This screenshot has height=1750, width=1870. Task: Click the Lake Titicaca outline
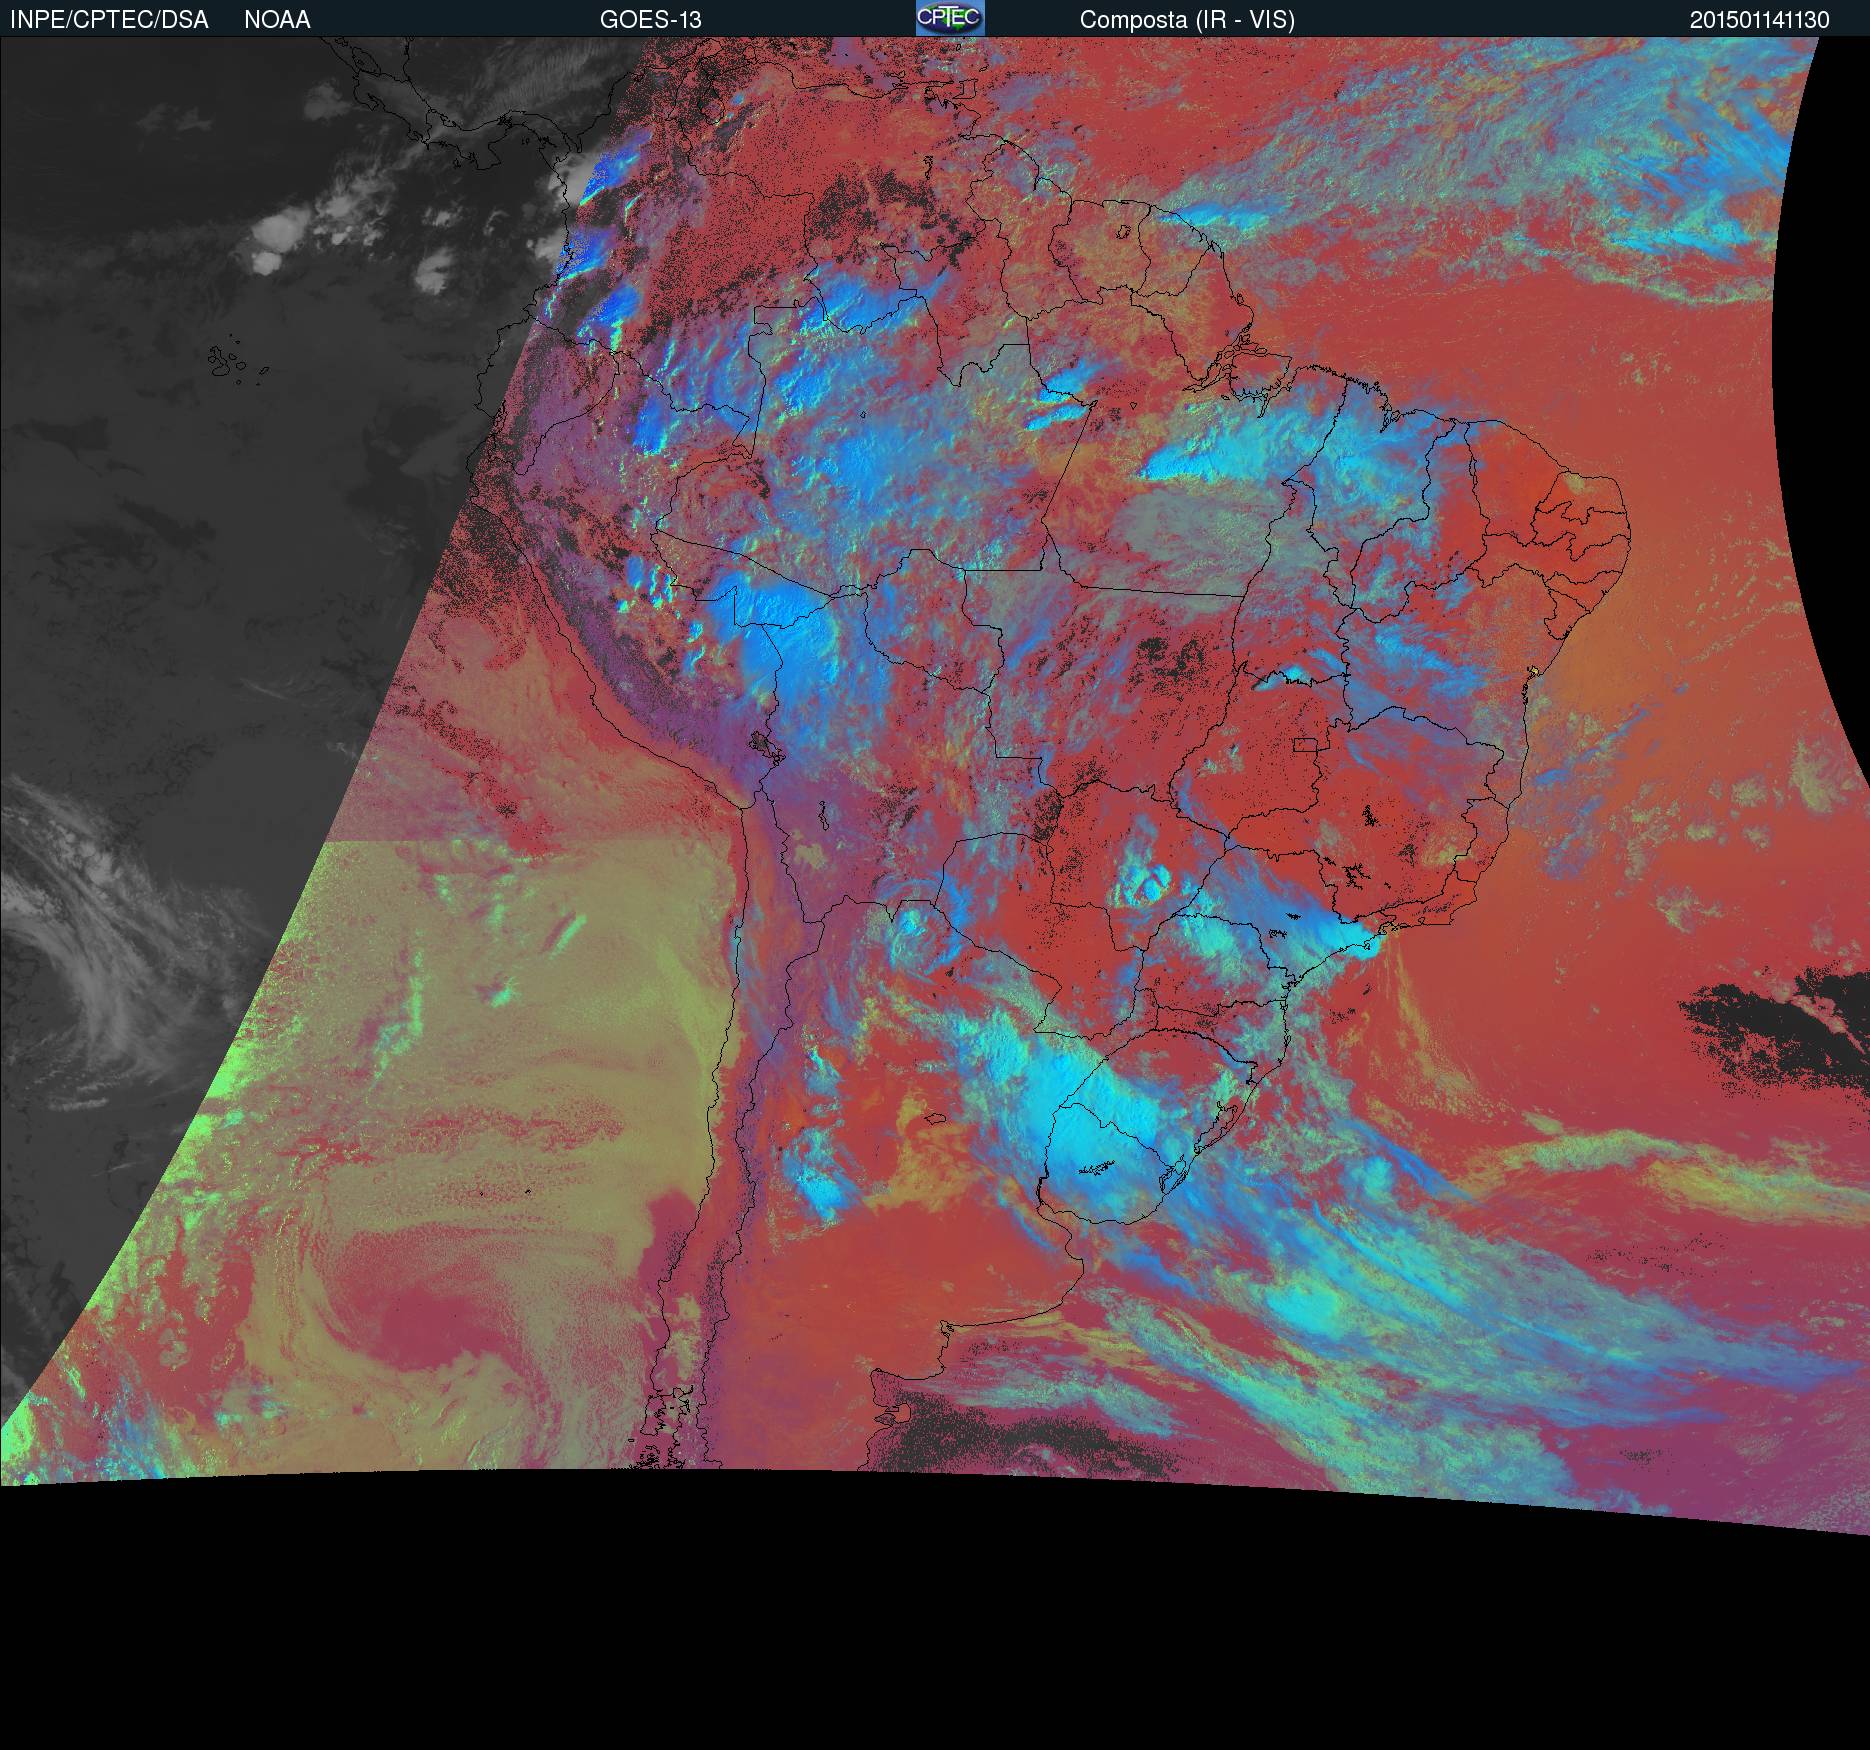coord(764,747)
